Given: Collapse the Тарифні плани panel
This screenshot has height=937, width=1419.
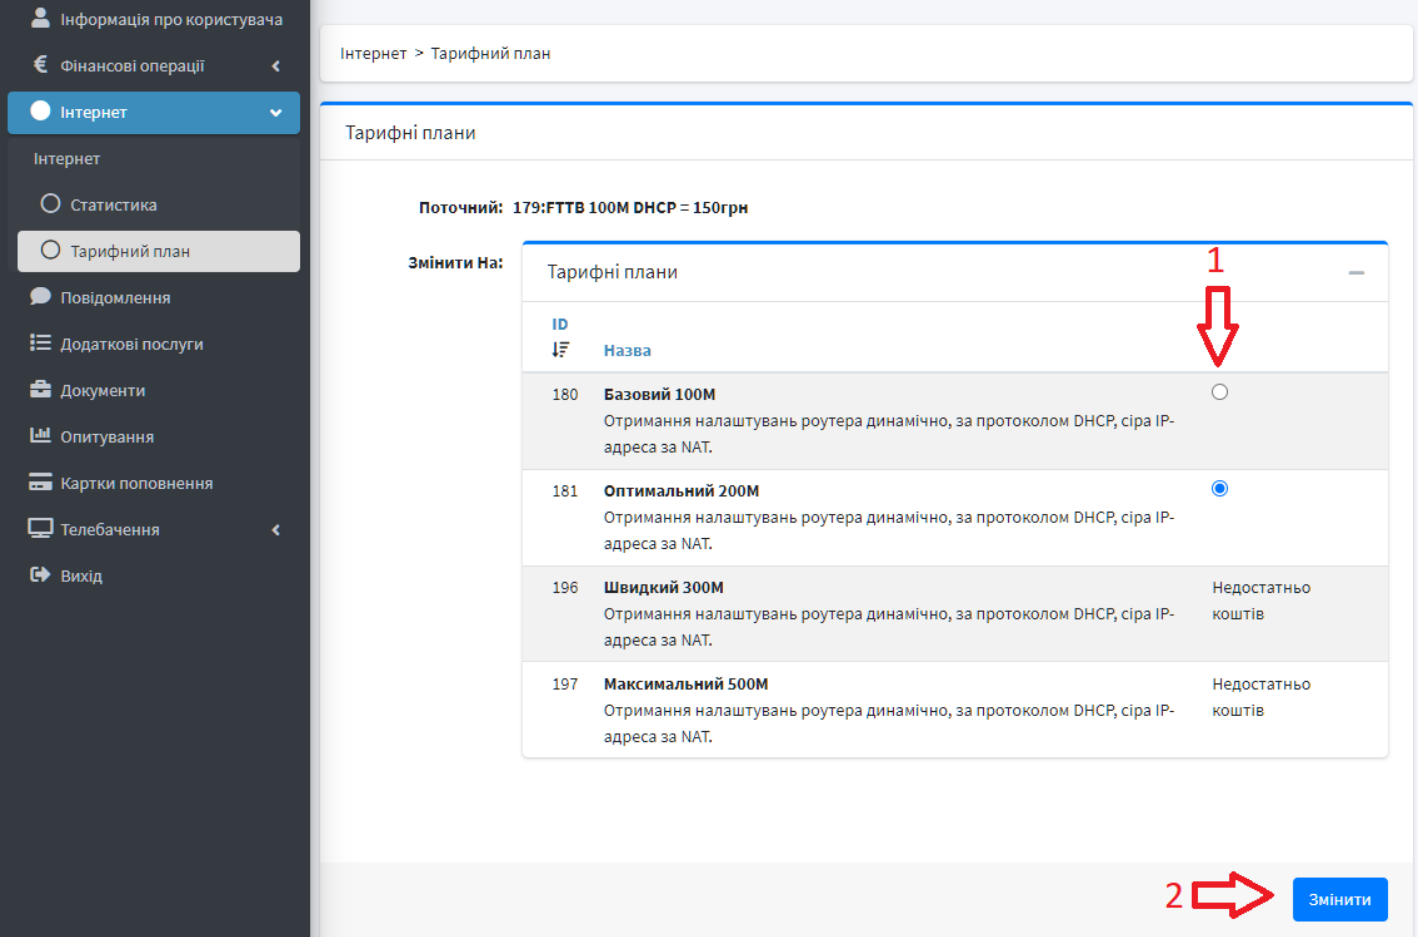Looking at the screenshot, I should pyautogui.click(x=1356, y=271).
